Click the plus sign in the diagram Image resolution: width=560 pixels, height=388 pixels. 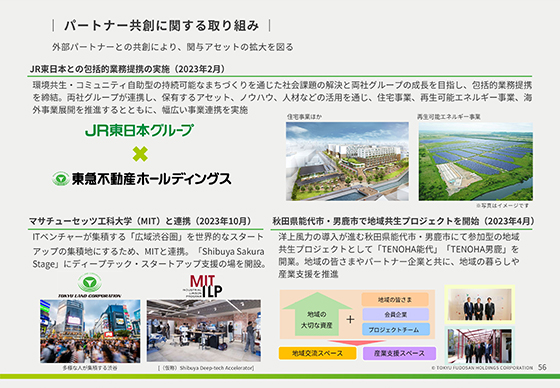[350, 319]
